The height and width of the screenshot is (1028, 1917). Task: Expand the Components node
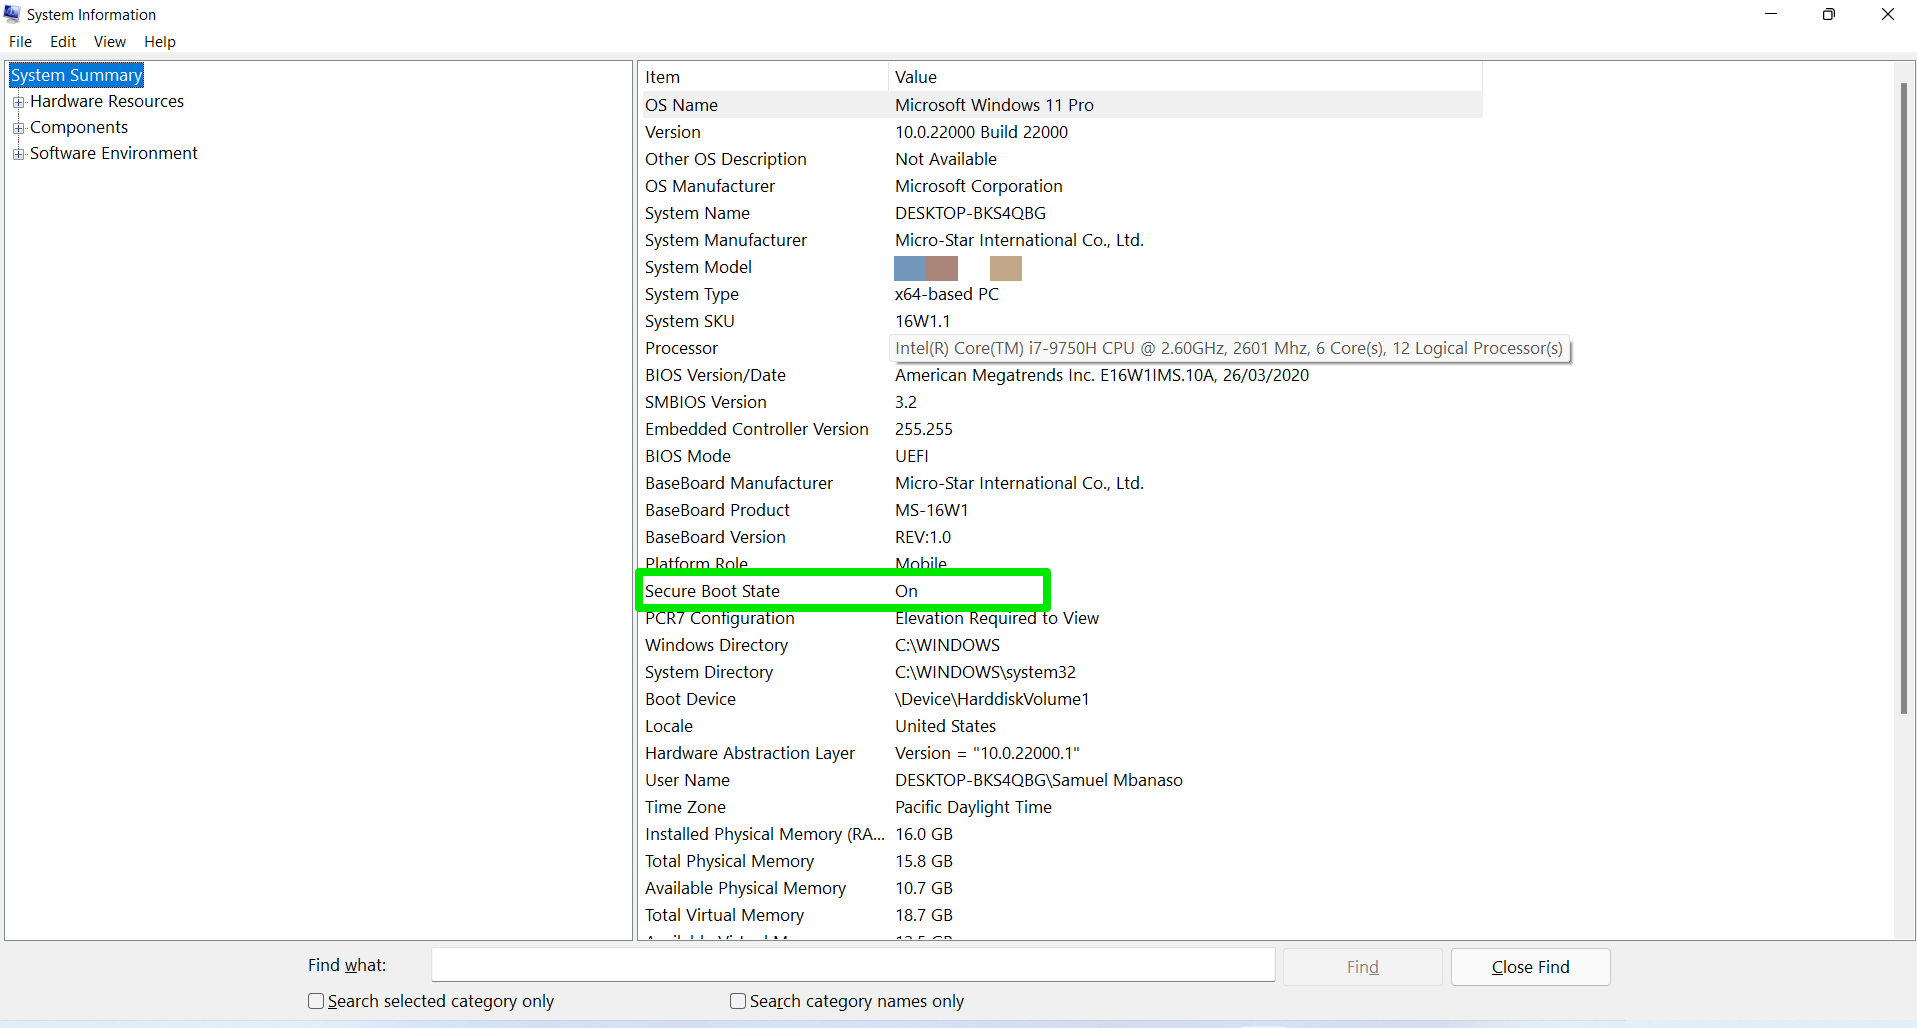pos(18,128)
